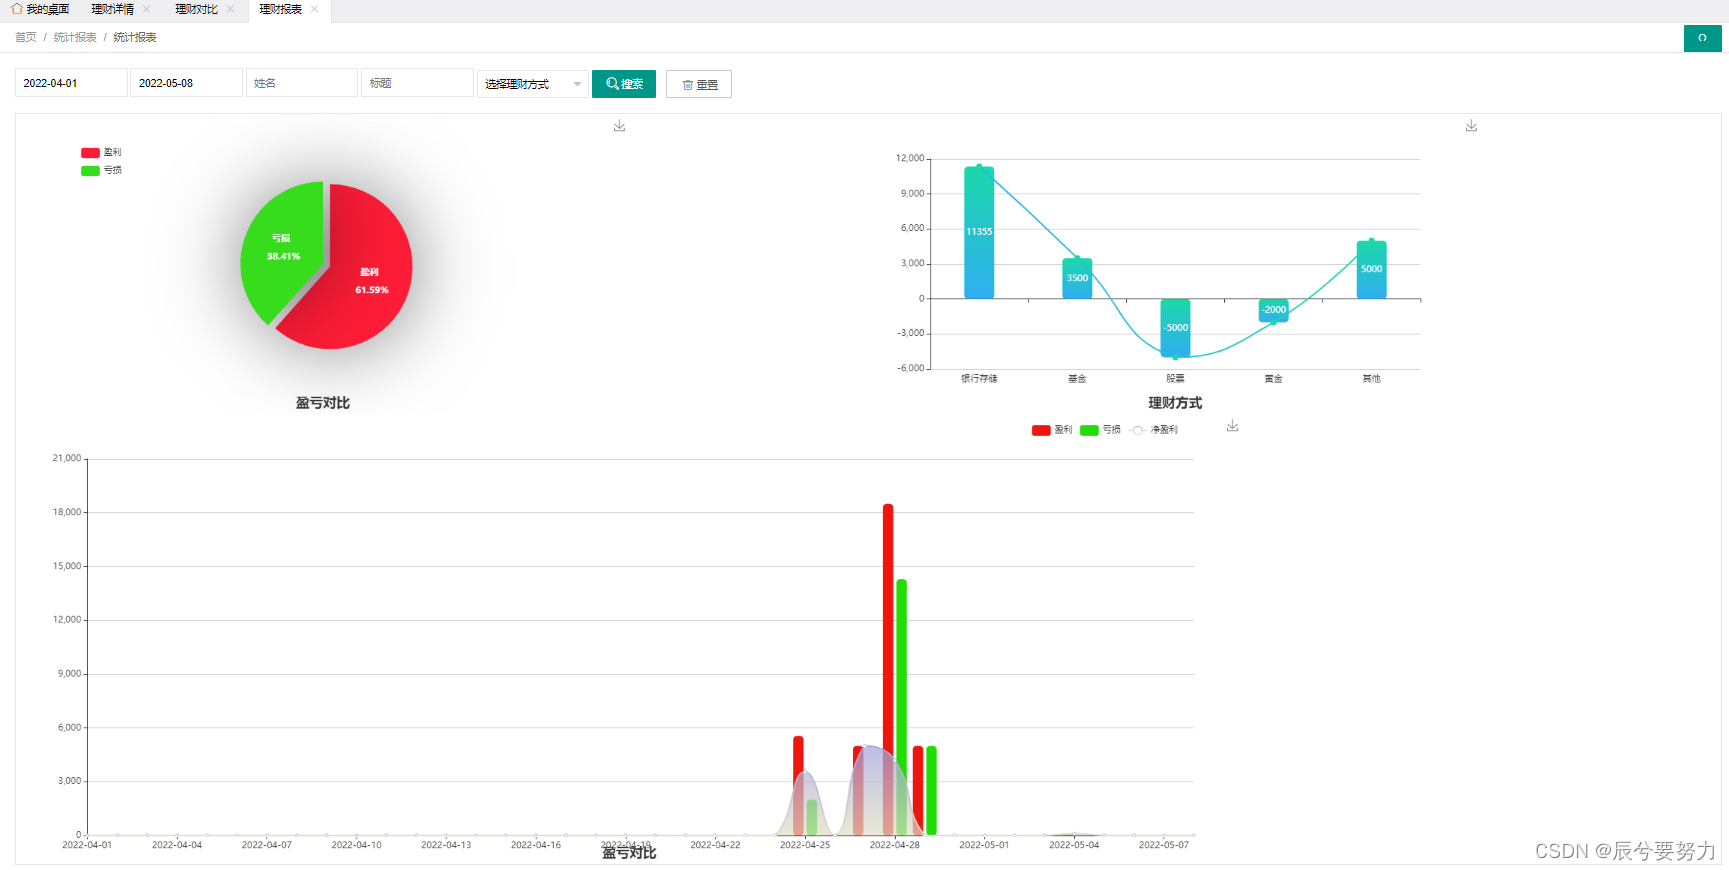Image resolution: width=1729 pixels, height=870 pixels.
Task: Focus the 姓名 input field
Action: tap(302, 83)
